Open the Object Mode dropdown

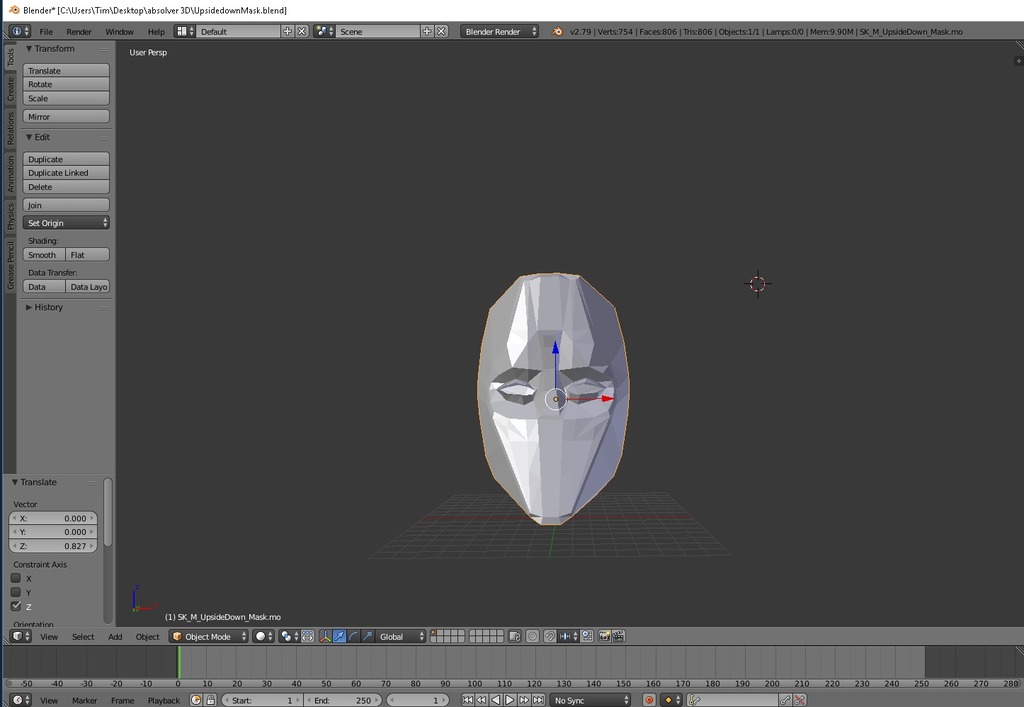[209, 636]
